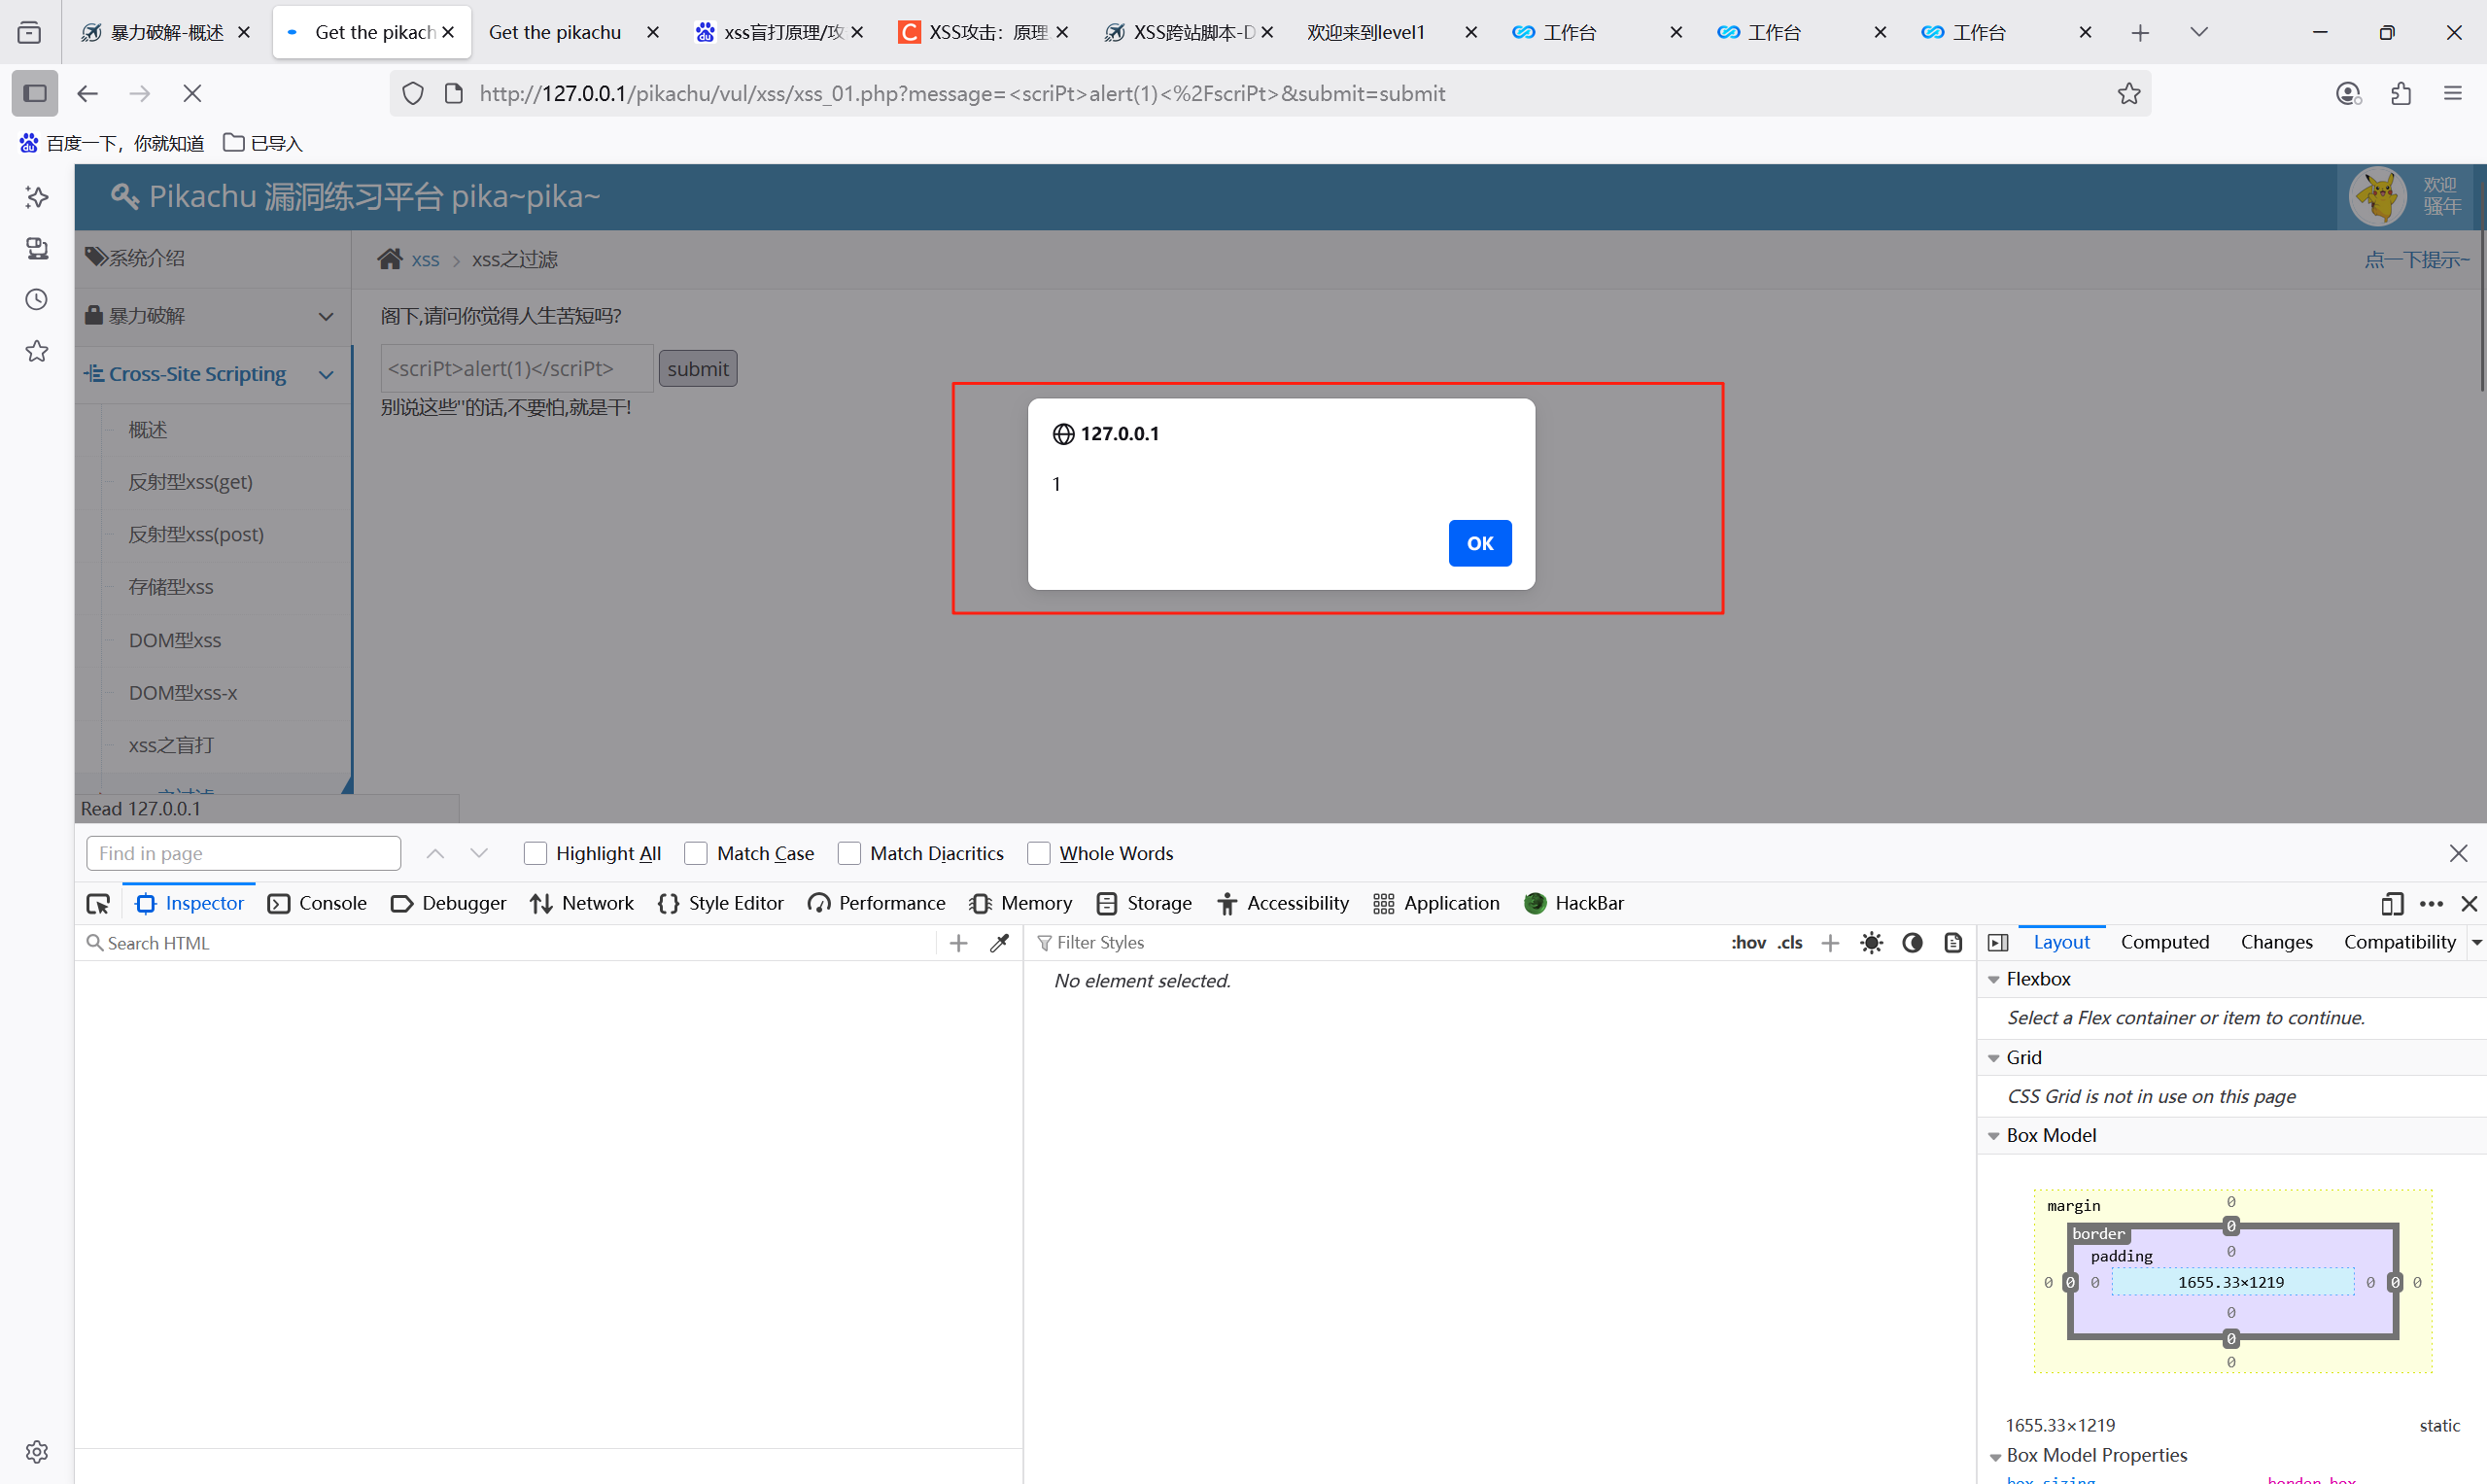
Task: Switch to Computed sidebar tab
Action: point(2165,942)
